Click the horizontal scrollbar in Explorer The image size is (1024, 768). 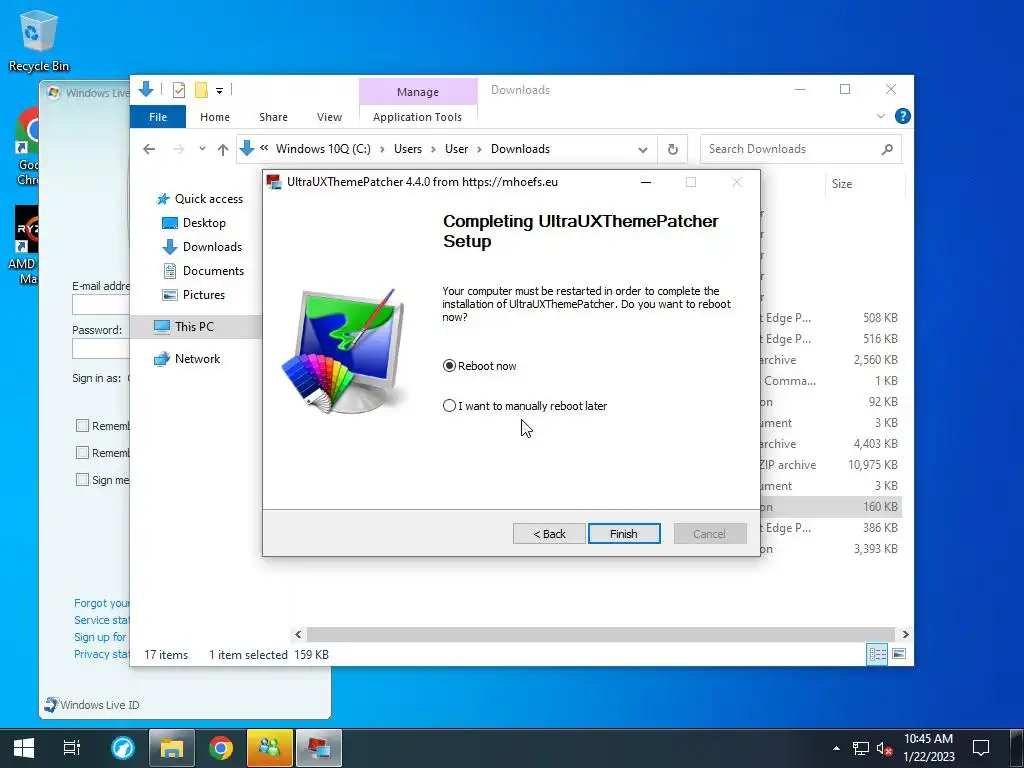tap(600, 634)
